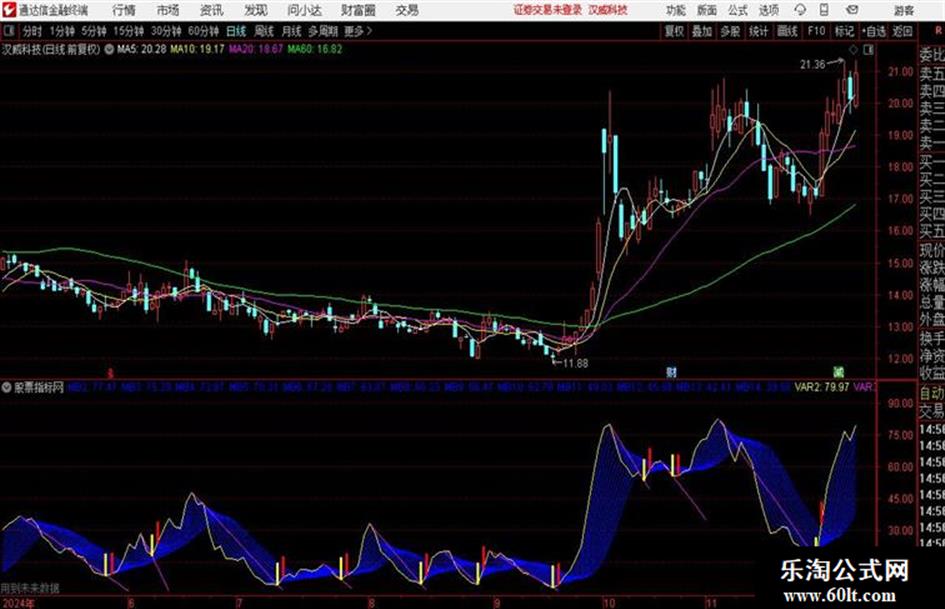The image size is (945, 609).
Task: Click the 证券交易未登录 login link
Action: click(548, 10)
